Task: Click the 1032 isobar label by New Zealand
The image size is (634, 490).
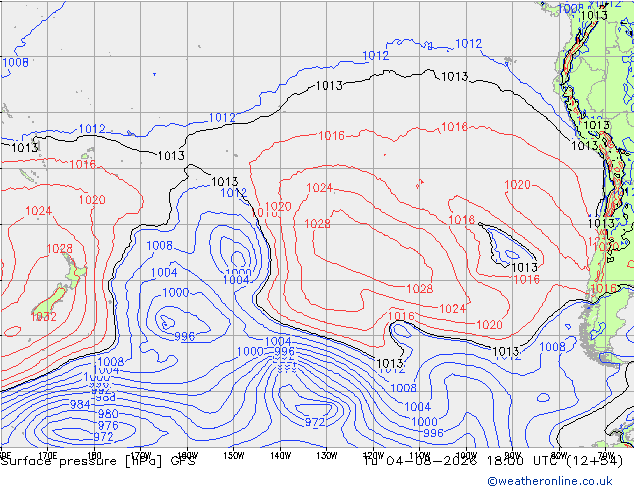Action: (x=44, y=317)
